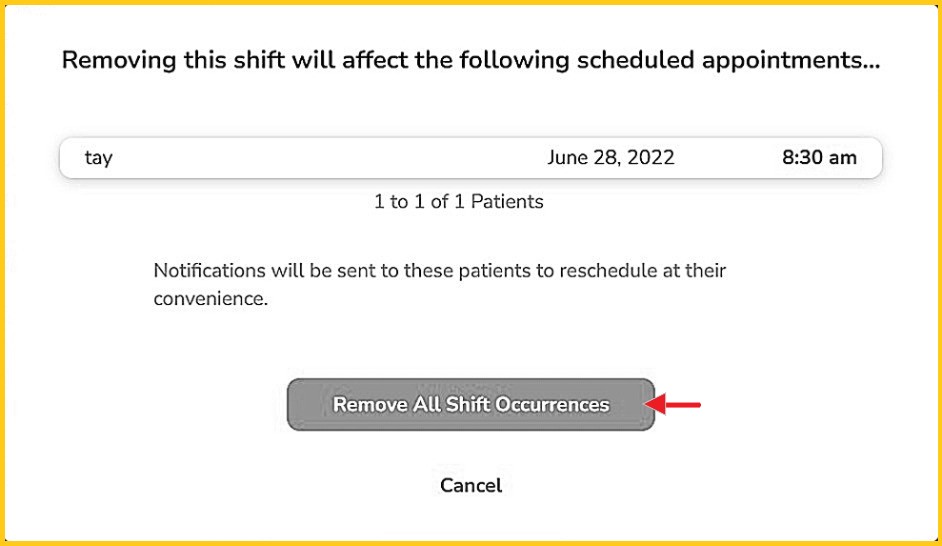Click the pagination text below appointment list
Viewport: 942px width, 546px height.
(x=458, y=202)
